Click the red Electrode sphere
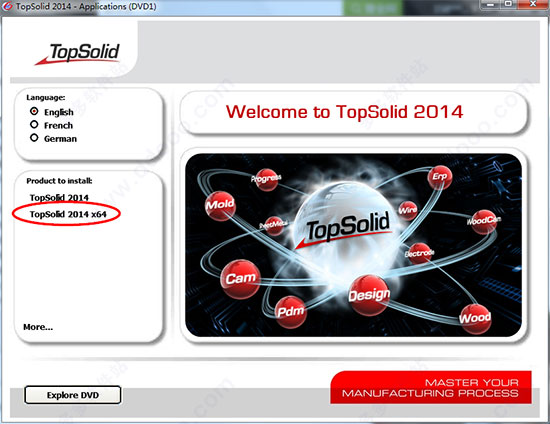This screenshot has width=550, height=424. [419, 253]
